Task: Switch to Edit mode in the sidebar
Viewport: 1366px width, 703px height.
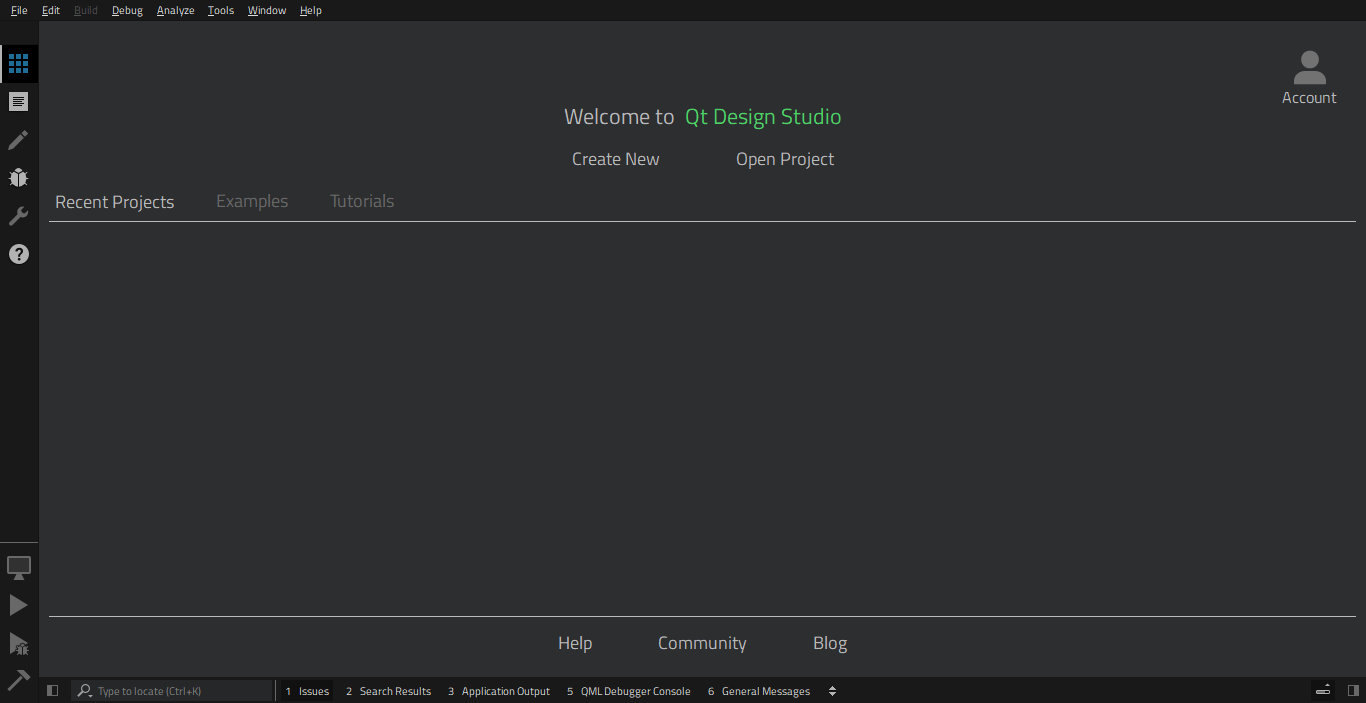Action: (18, 101)
